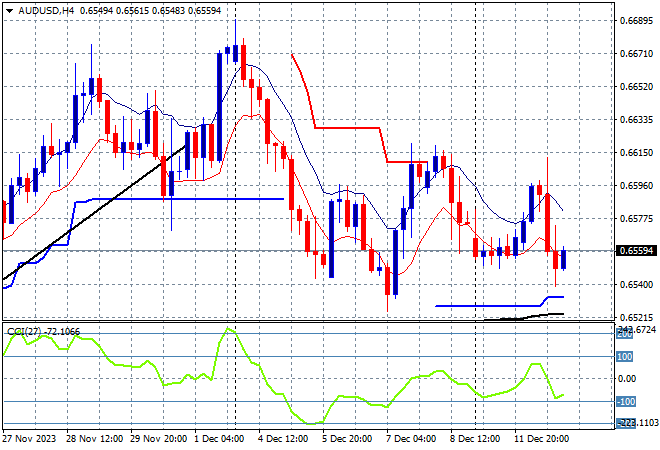Click the CCI 0.00 level label

click(x=626, y=379)
